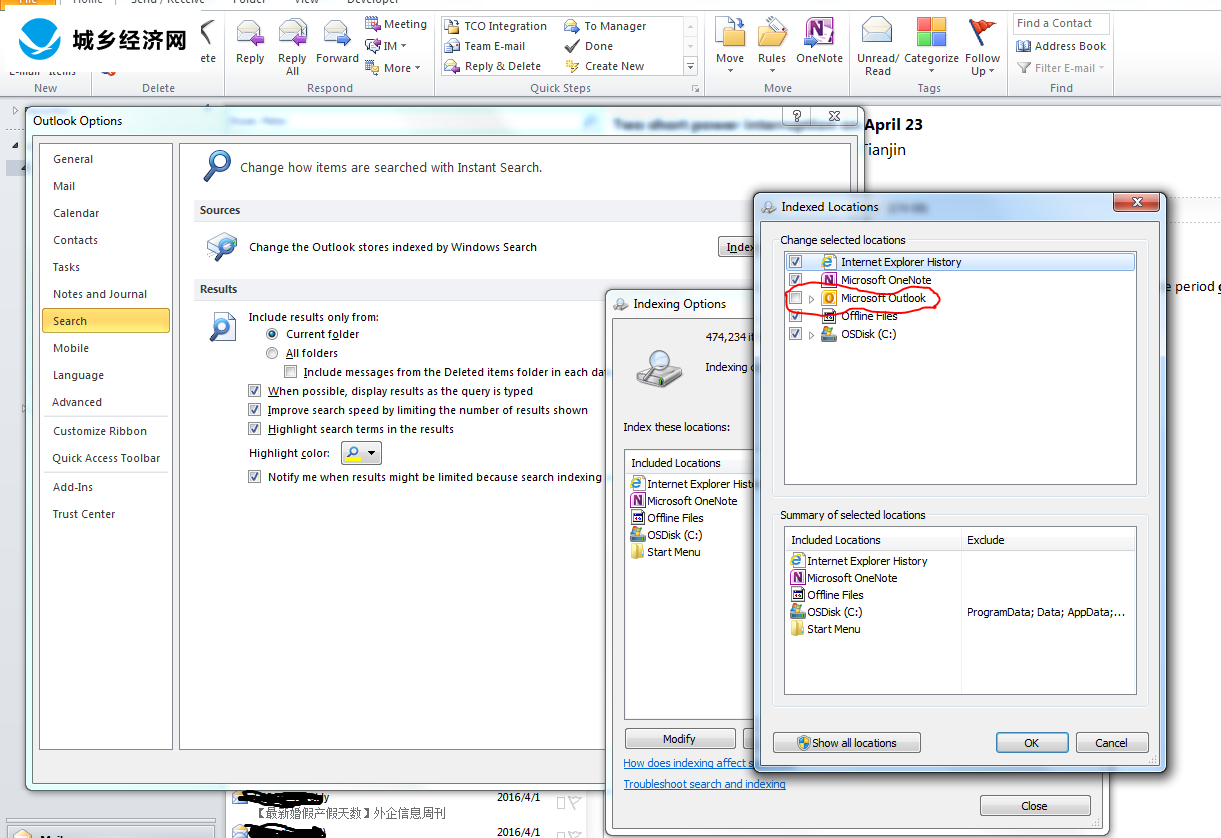
Task: Open the Filter E-mail dropdown
Action: point(1061,68)
